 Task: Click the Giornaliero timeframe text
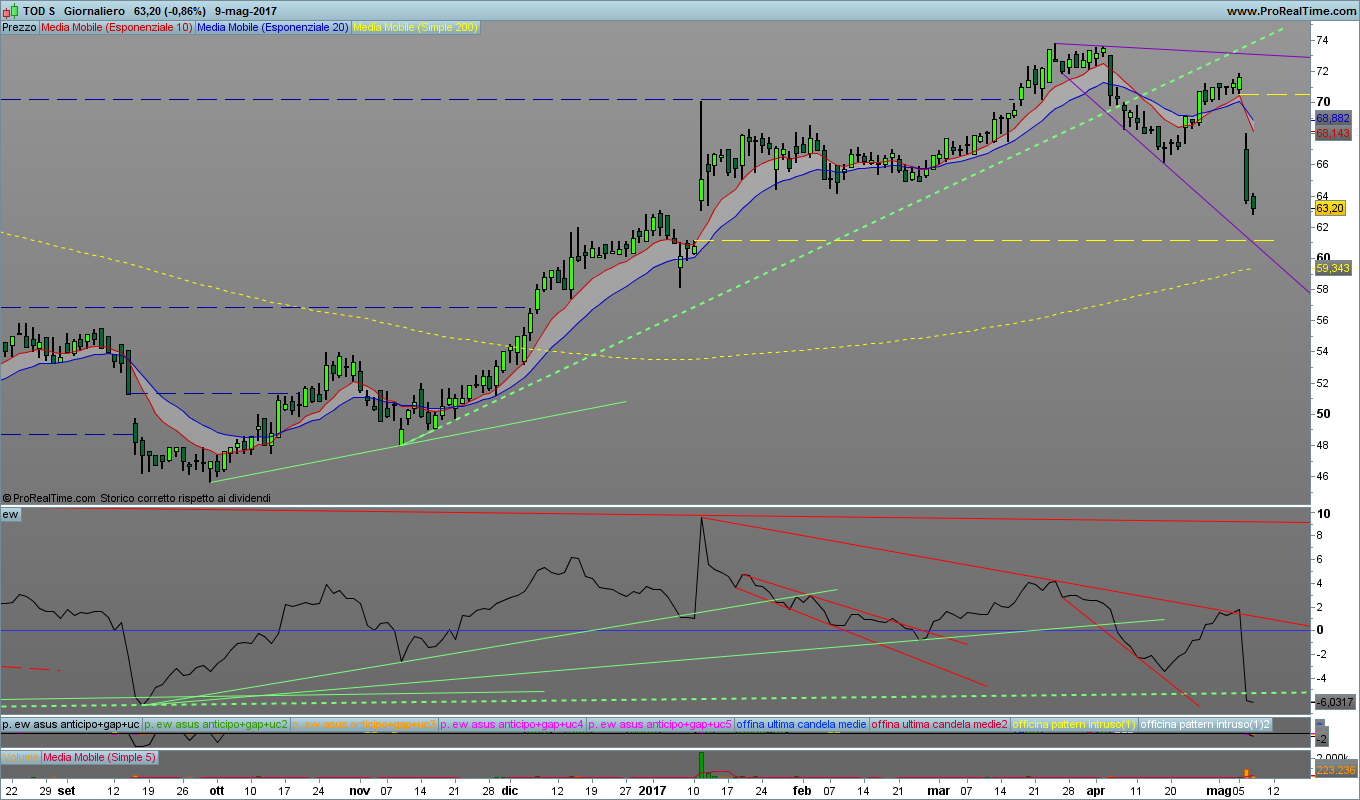point(95,10)
